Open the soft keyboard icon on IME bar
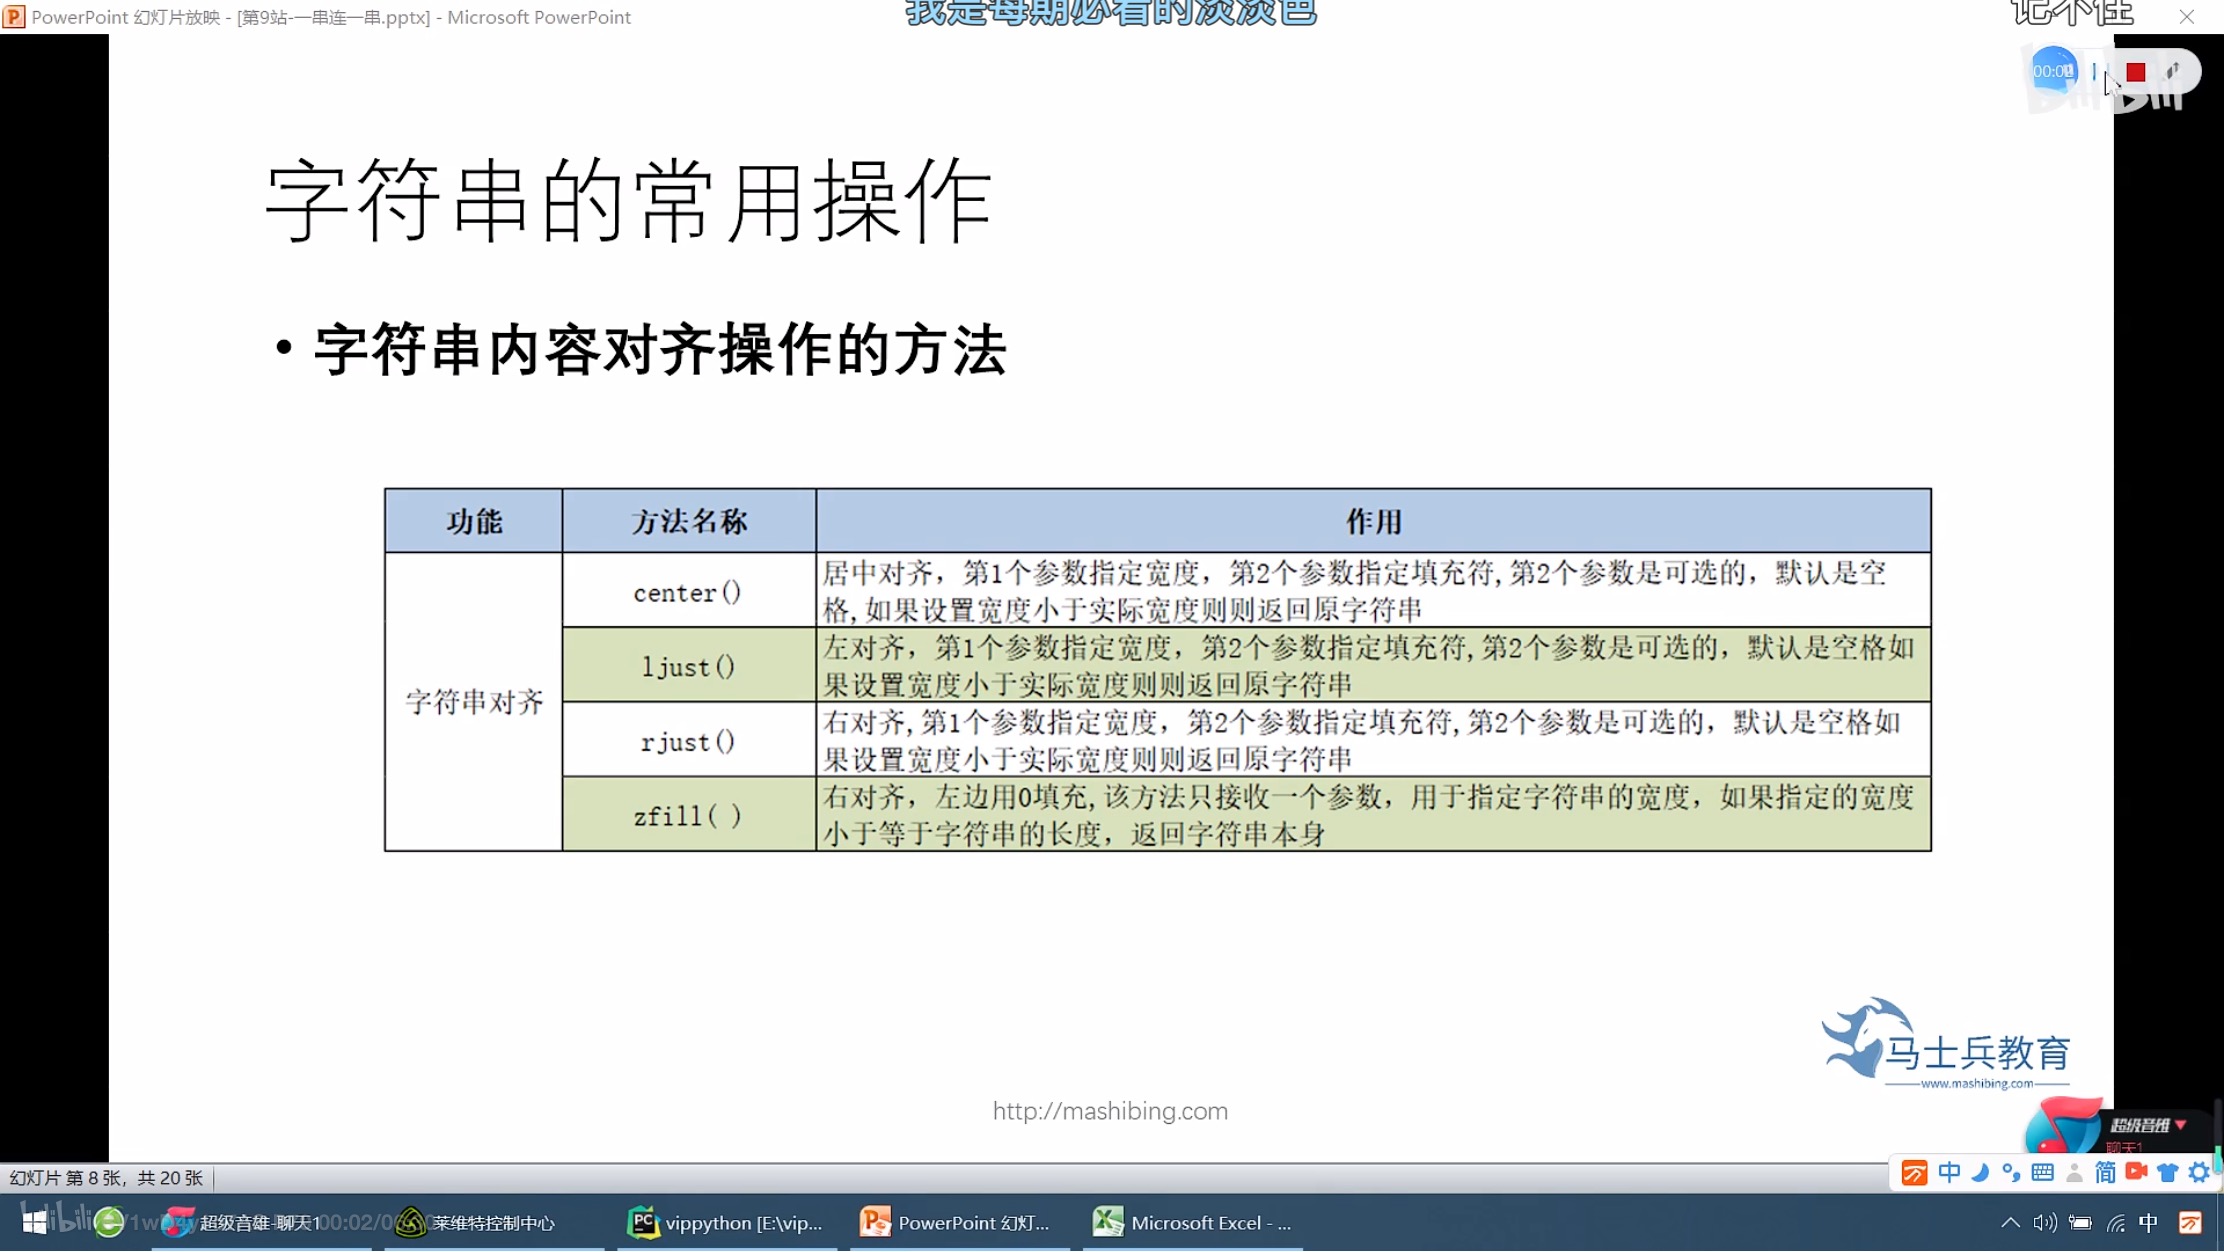The width and height of the screenshot is (2224, 1252). coord(2043,1173)
